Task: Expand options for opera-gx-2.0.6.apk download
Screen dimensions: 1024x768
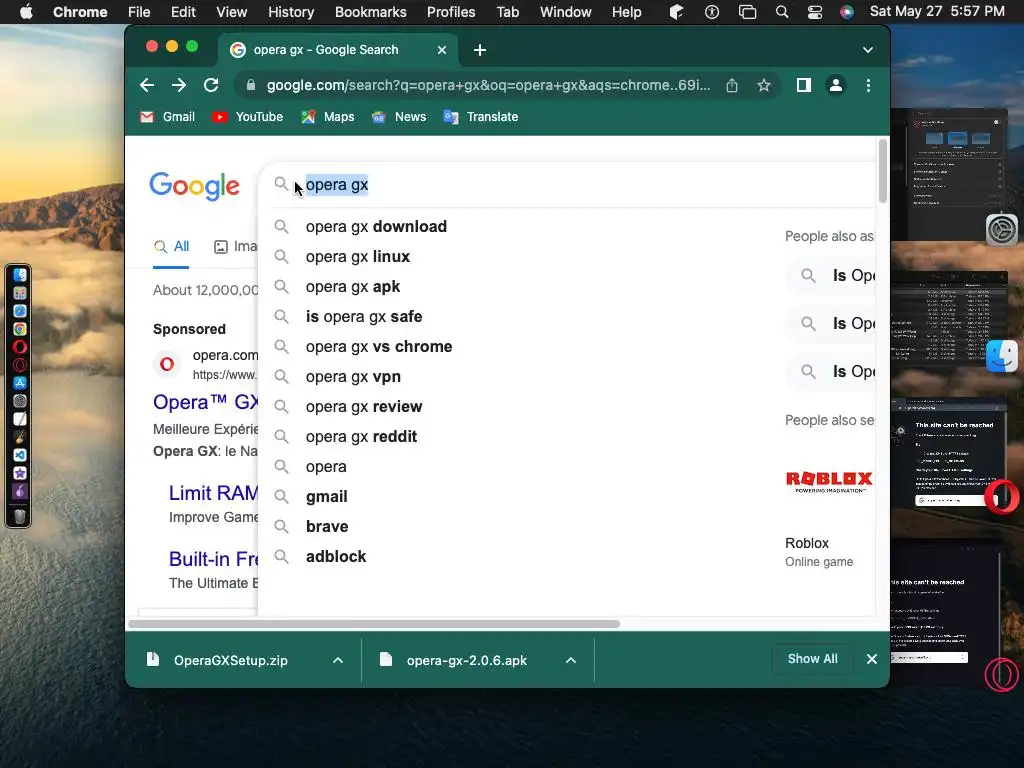Action: (x=571, y=660)
